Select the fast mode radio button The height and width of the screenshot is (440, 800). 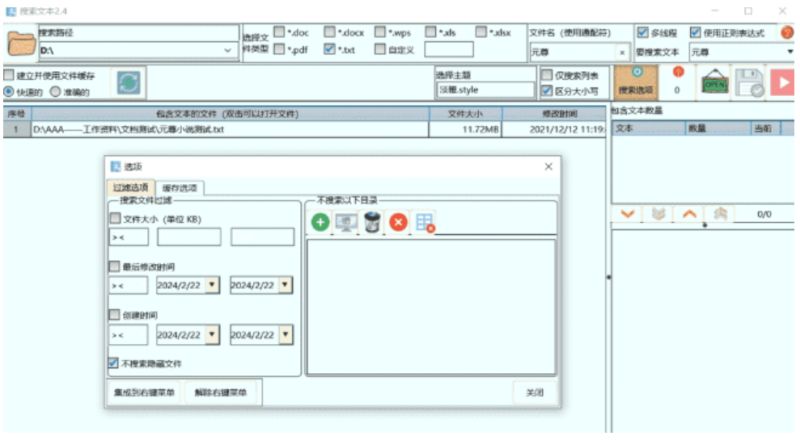tap(9, 92)
